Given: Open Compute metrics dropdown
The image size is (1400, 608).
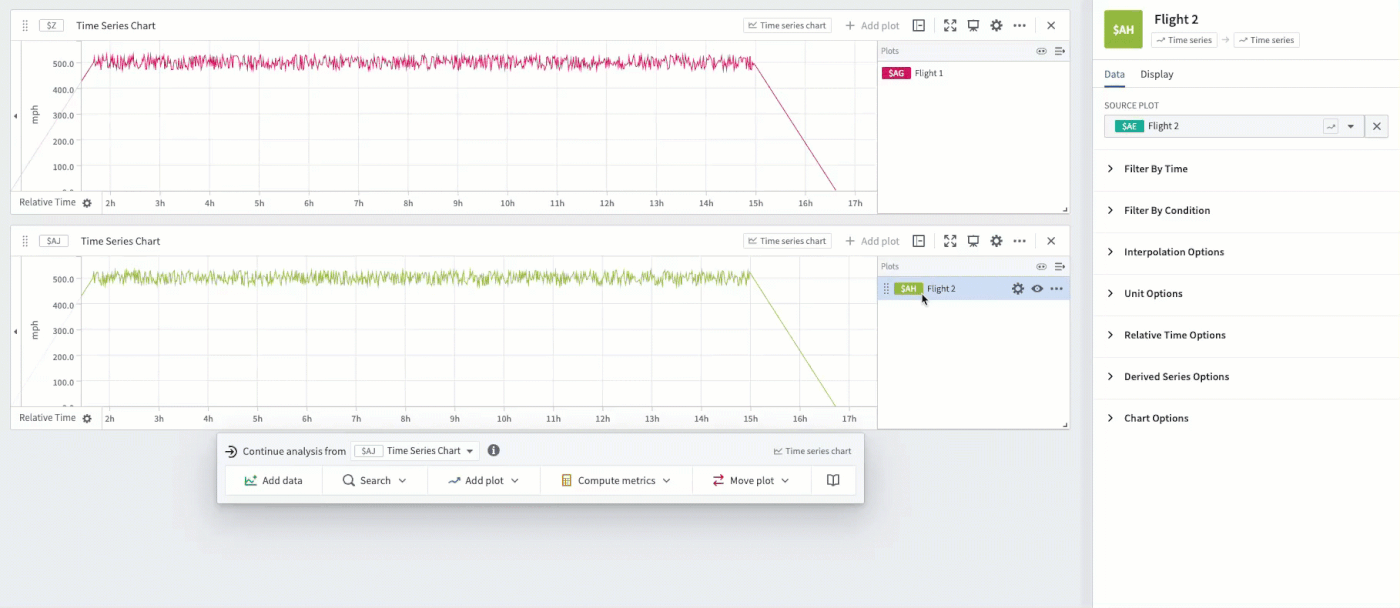Looking at the screenshot, I should (x=616, y=481).
